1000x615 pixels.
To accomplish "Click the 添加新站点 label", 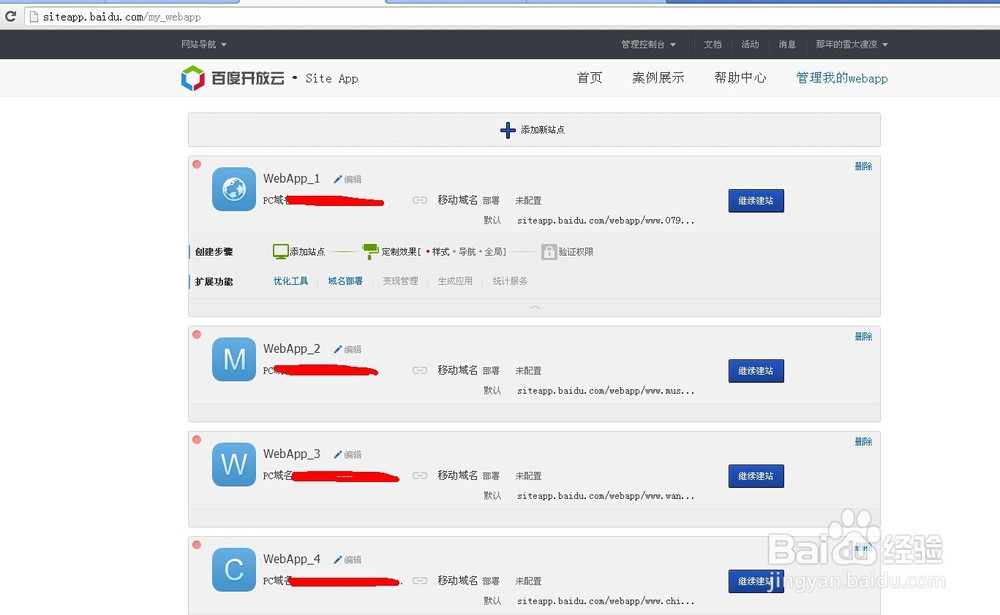I will click(543, 130).
